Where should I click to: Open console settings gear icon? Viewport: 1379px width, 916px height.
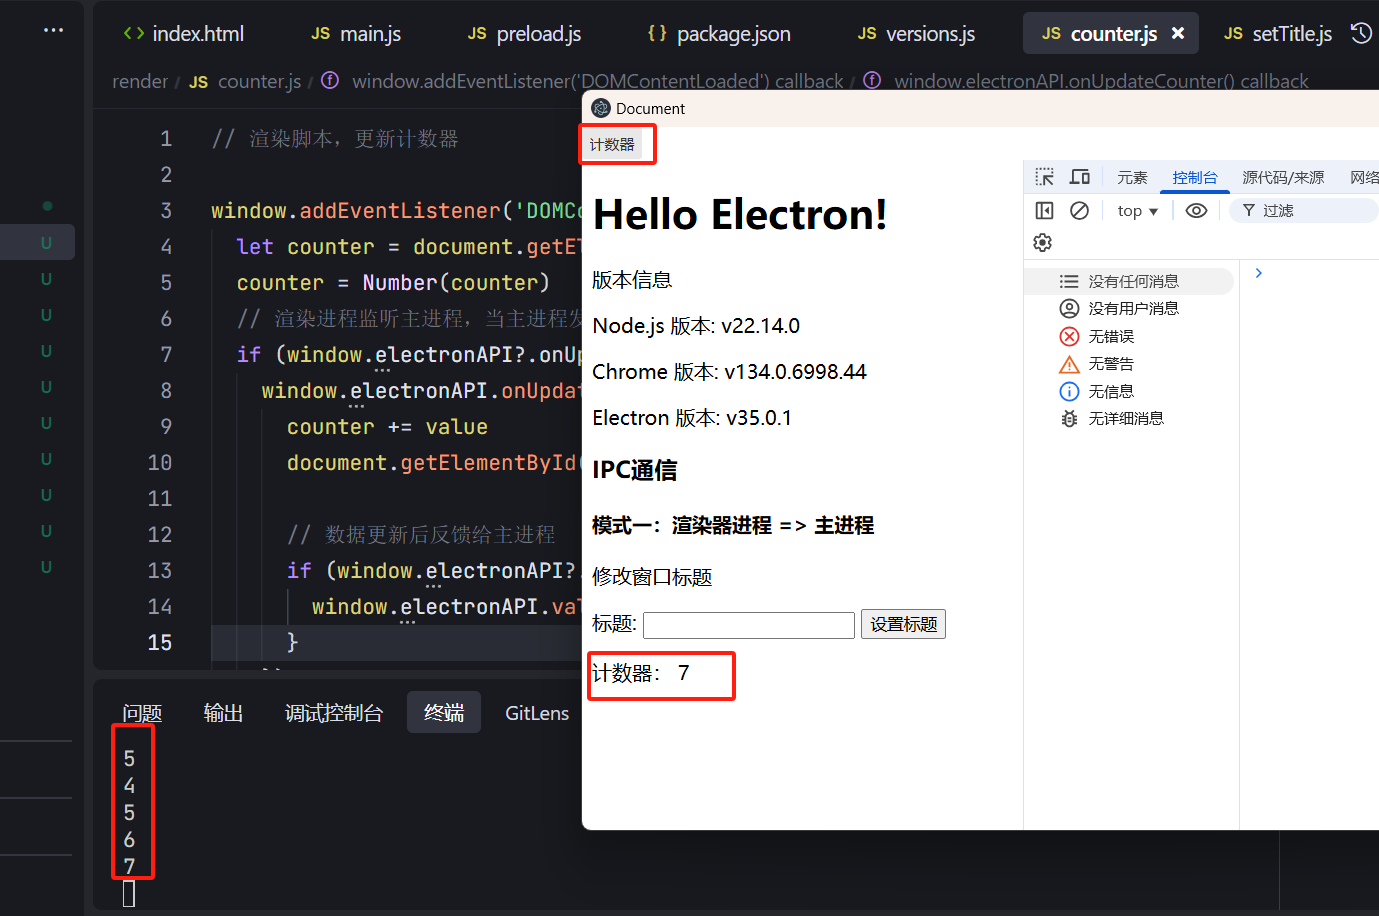coord(1042,243)
